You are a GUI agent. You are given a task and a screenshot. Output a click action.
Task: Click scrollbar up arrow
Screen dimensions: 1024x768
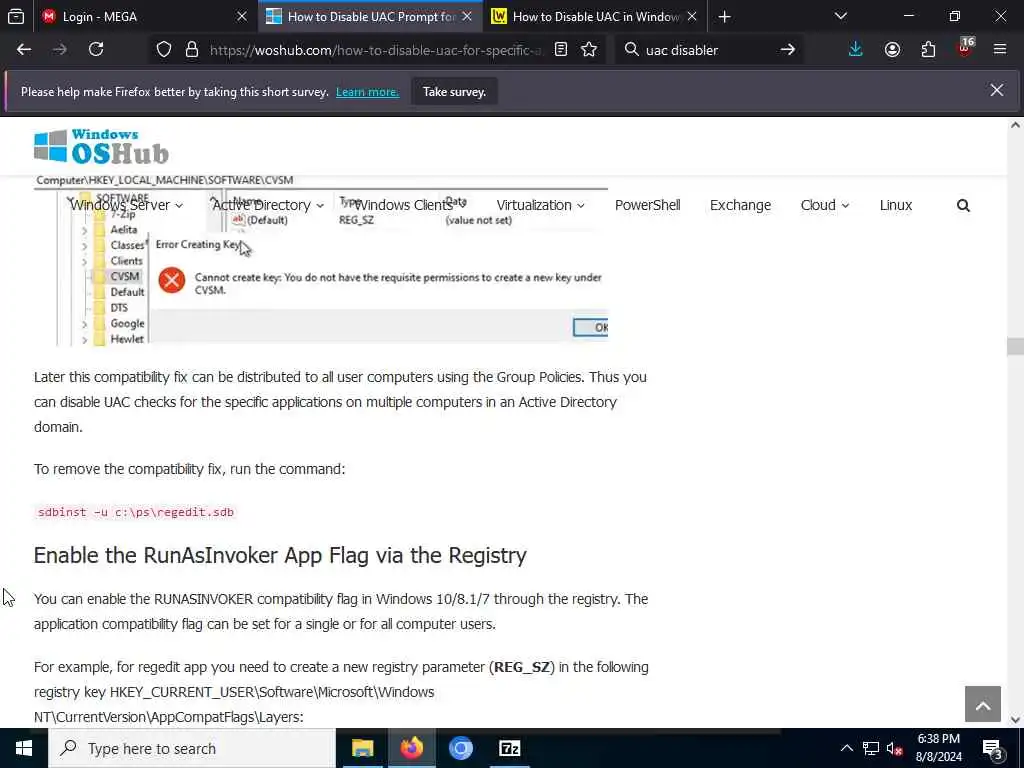pos(1015,125)
